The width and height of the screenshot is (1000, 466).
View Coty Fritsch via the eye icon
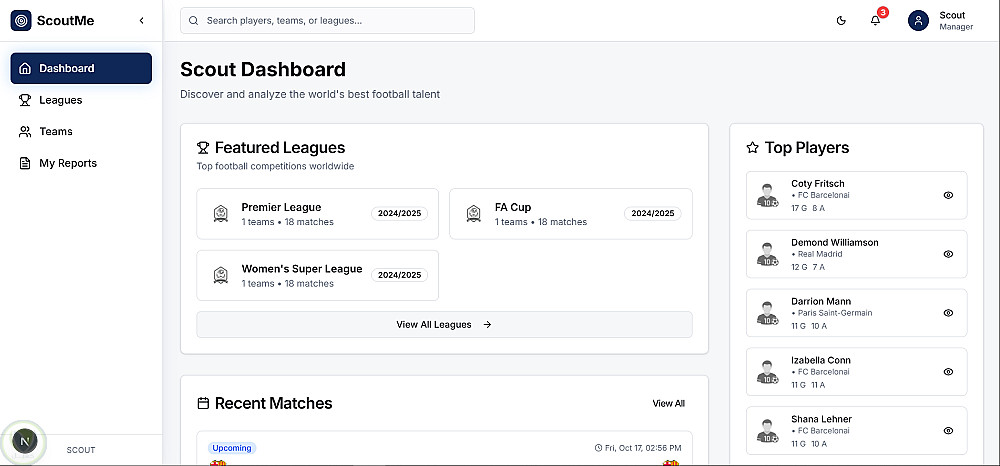coord(948,196)
